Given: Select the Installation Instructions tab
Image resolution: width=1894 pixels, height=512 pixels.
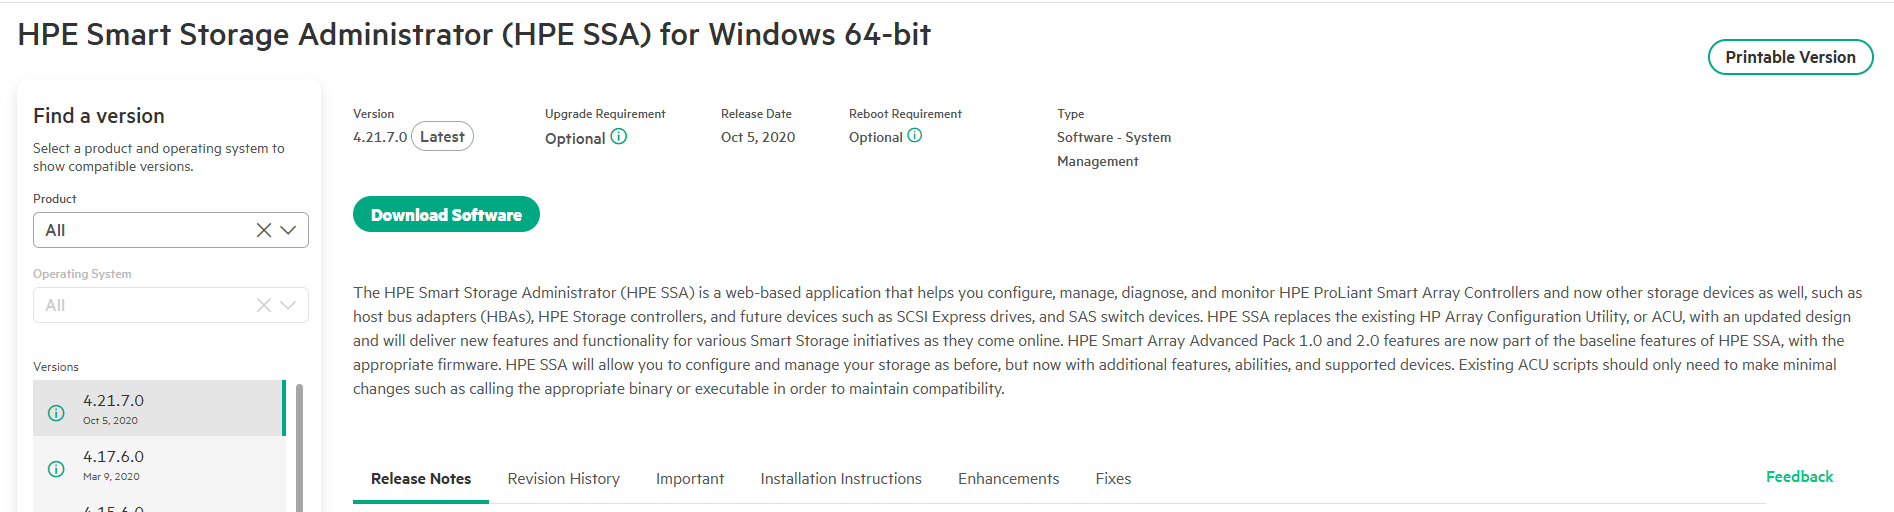Looking at the screenshot, I should (841, 479).
